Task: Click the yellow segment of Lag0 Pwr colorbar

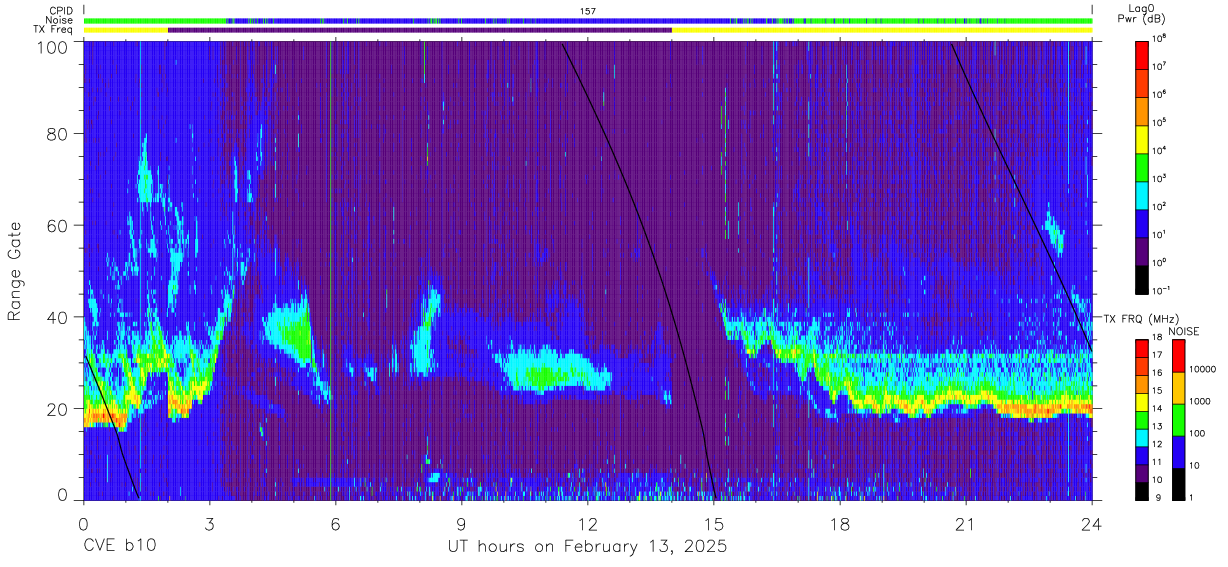Action: pos(1142,138)
